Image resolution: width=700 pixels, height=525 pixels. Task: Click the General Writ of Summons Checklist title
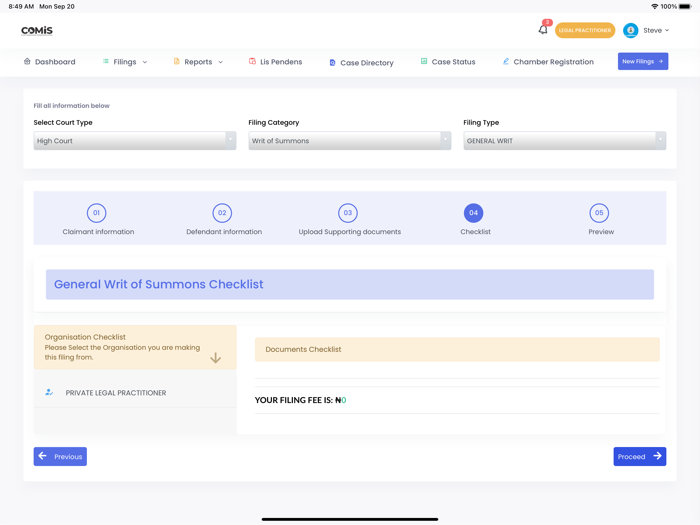158,284
